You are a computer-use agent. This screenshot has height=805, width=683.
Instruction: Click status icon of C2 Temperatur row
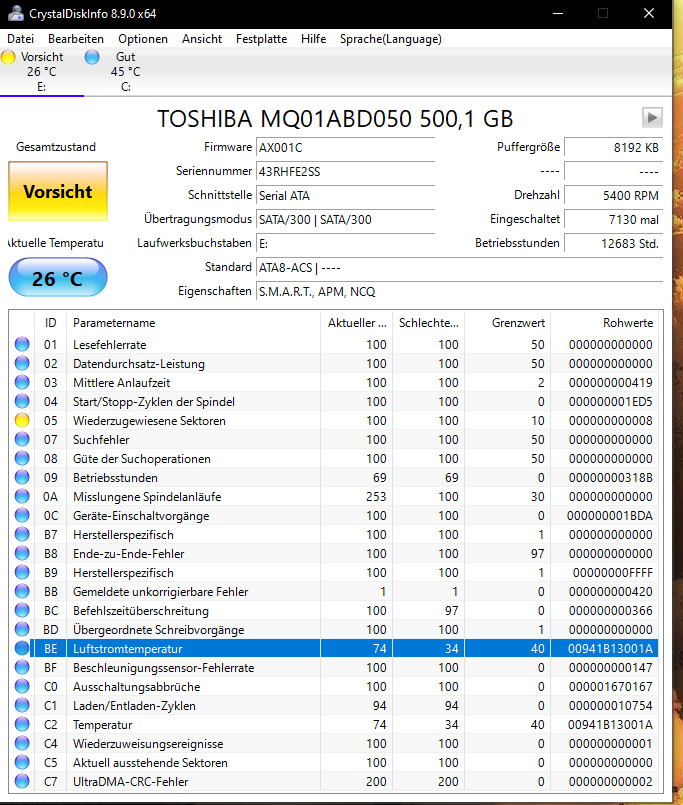click(22, 724)
